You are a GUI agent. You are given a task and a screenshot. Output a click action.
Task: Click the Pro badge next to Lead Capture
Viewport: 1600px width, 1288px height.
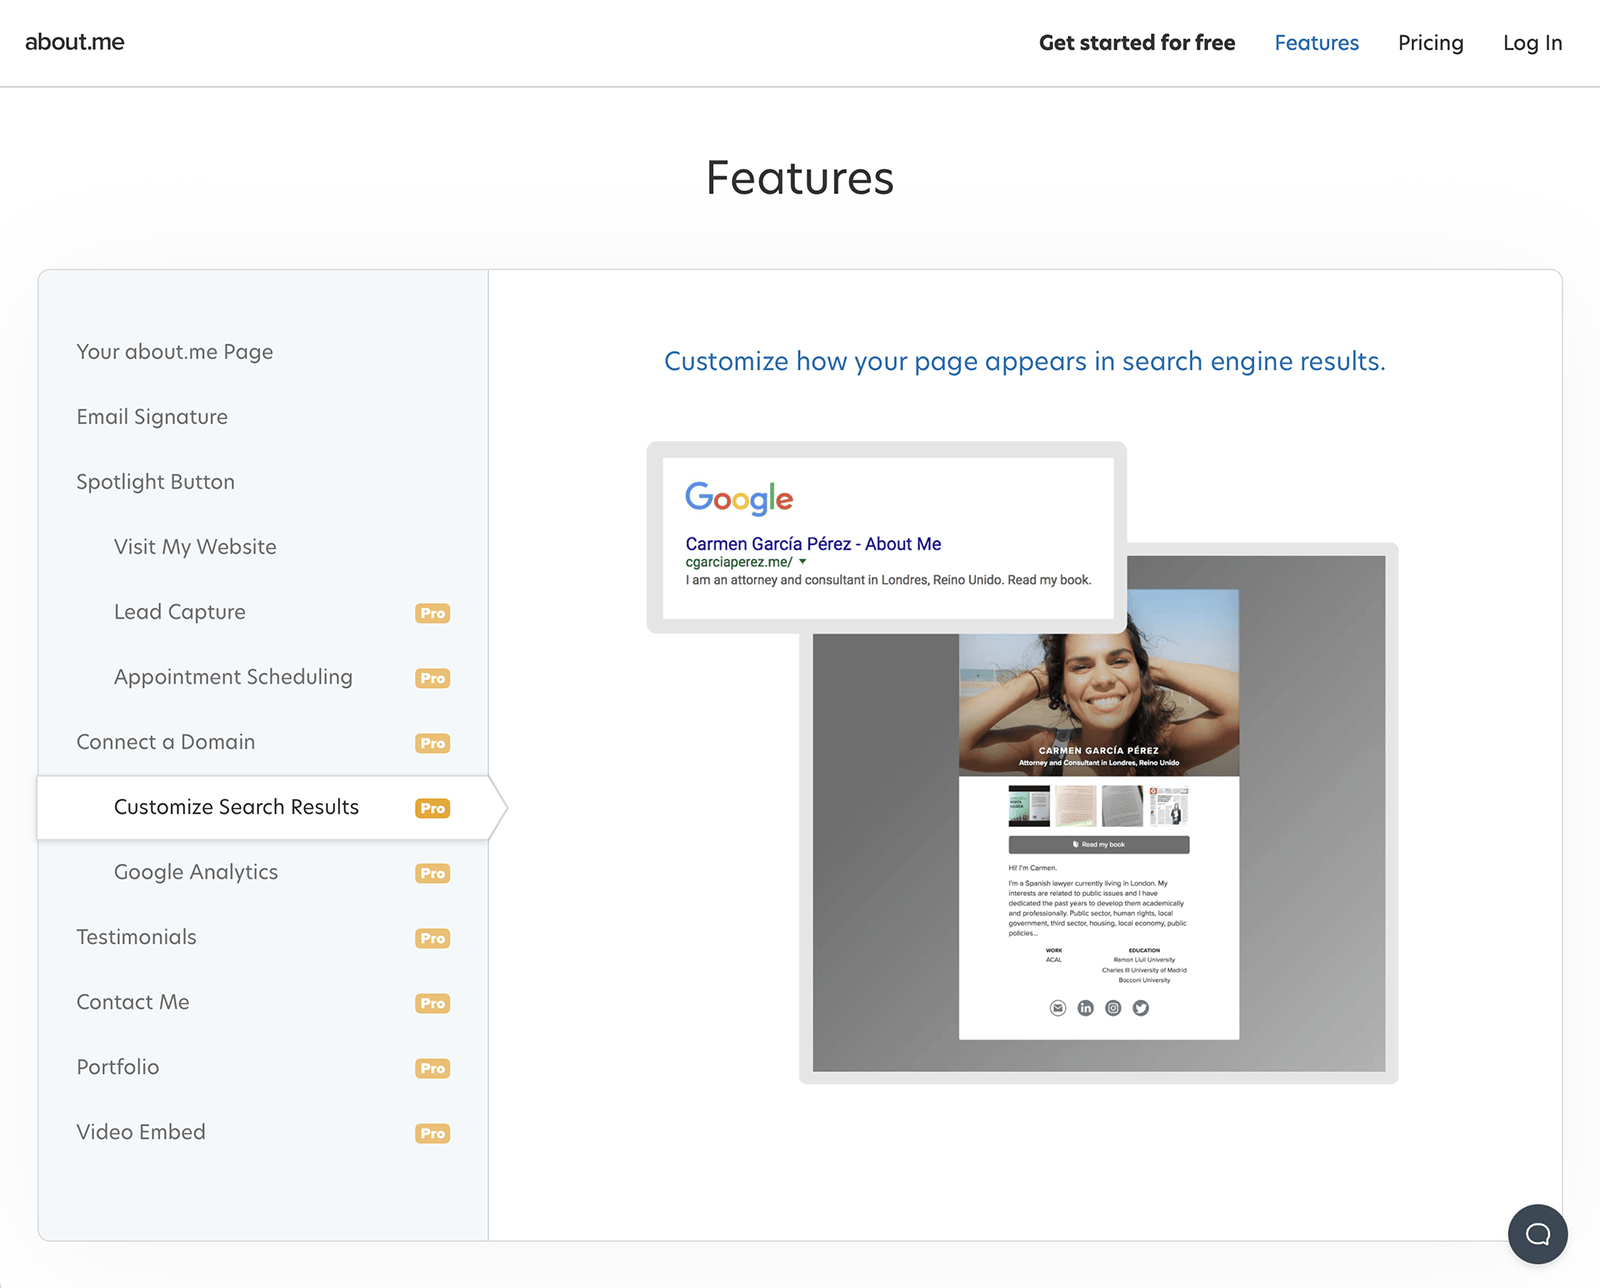pyautogui.click(x=433, y=613)
